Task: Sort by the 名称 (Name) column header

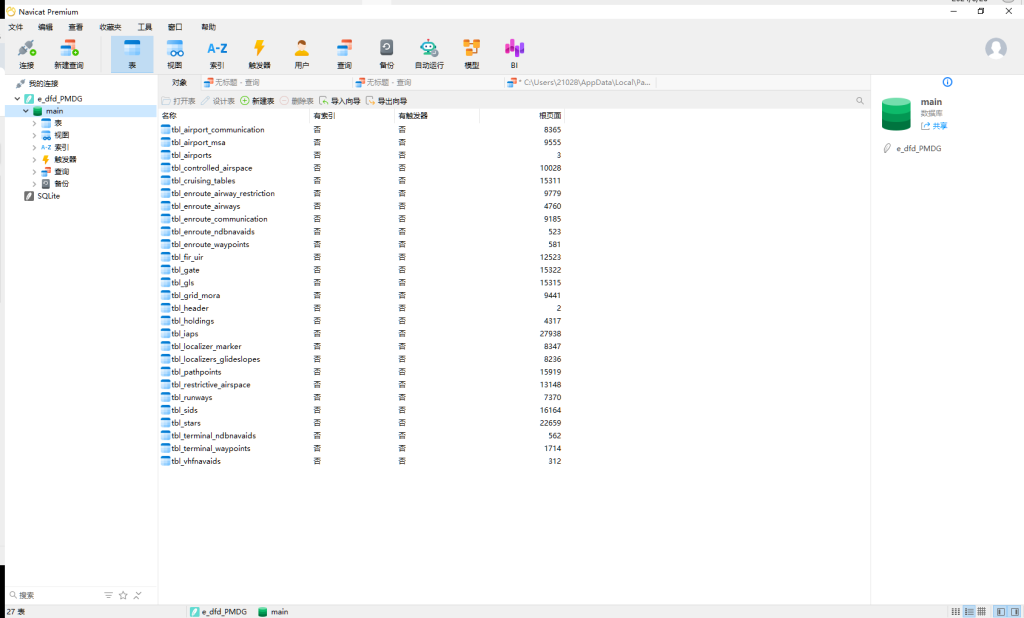Action: 233,116
